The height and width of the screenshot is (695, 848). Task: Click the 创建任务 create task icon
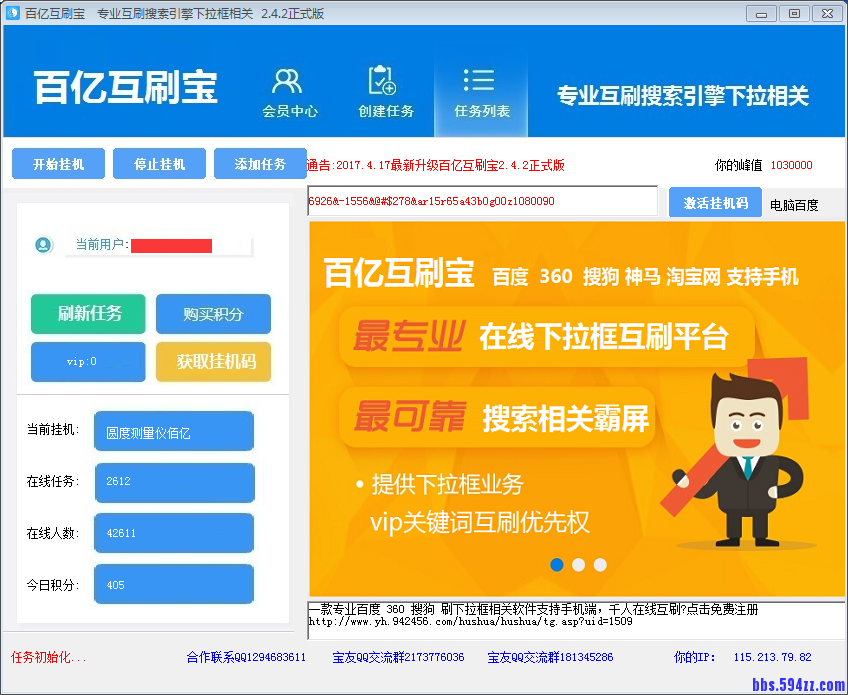tap(385, 92)
